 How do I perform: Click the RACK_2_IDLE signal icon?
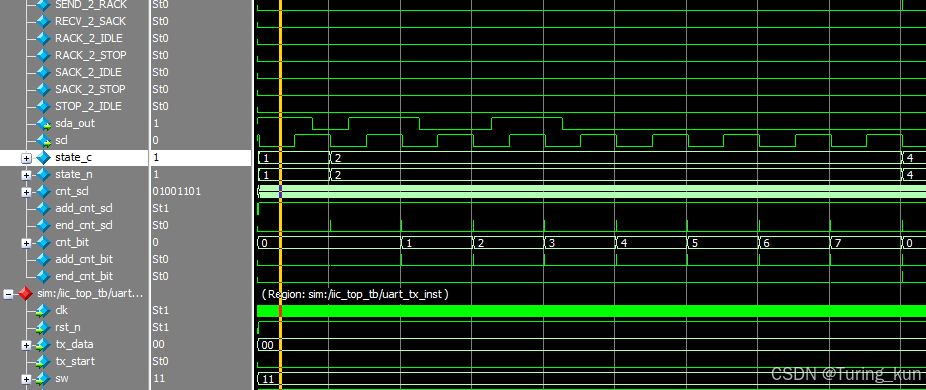(x=43, y=38)
